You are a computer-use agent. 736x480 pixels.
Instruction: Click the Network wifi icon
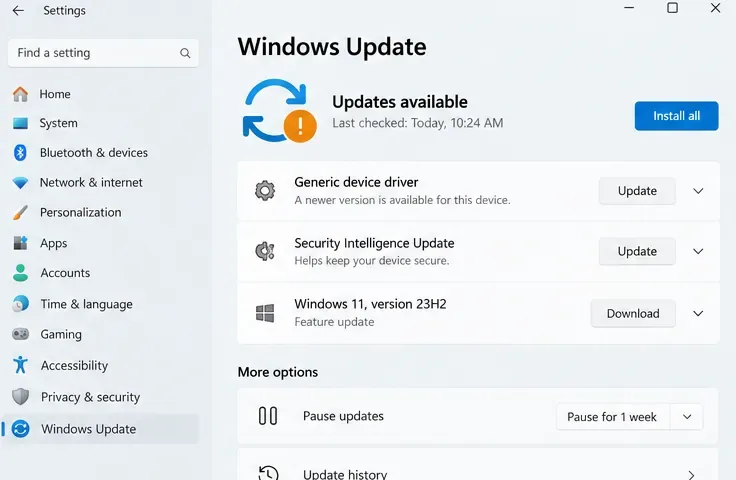(20, 183)
